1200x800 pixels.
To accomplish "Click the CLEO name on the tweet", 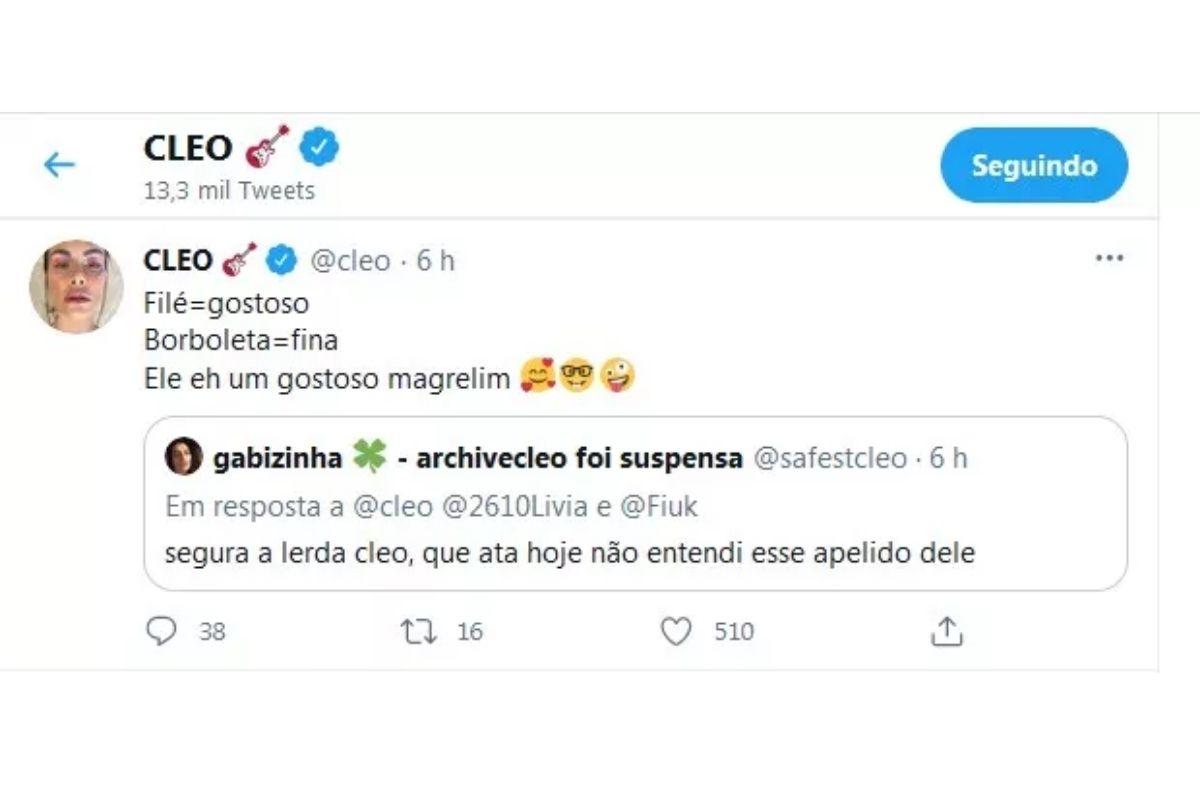I will pyautogui.click(x=179, y=261).
